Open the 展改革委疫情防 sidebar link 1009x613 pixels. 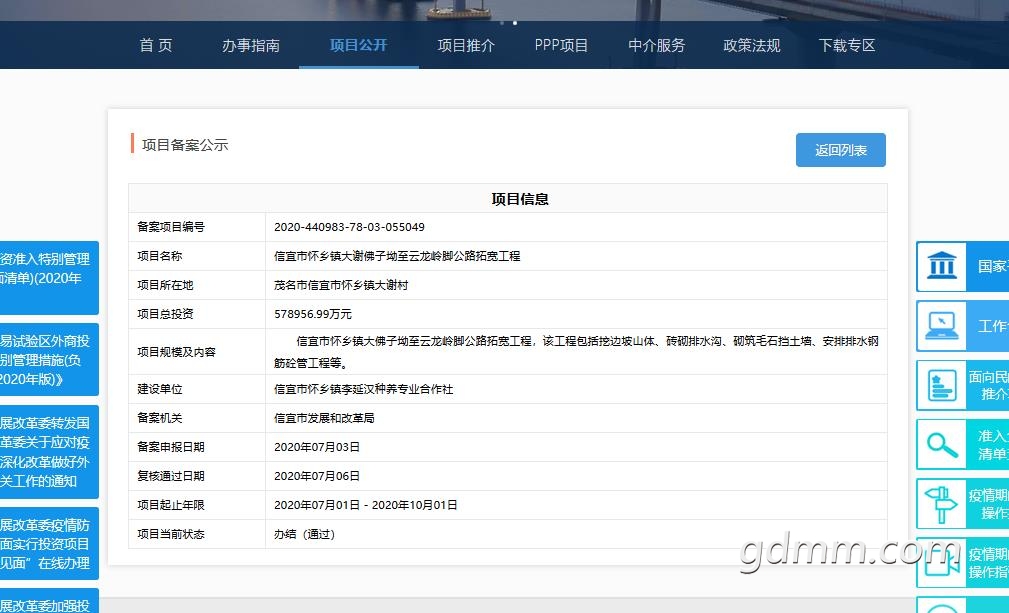click(49, 544)
